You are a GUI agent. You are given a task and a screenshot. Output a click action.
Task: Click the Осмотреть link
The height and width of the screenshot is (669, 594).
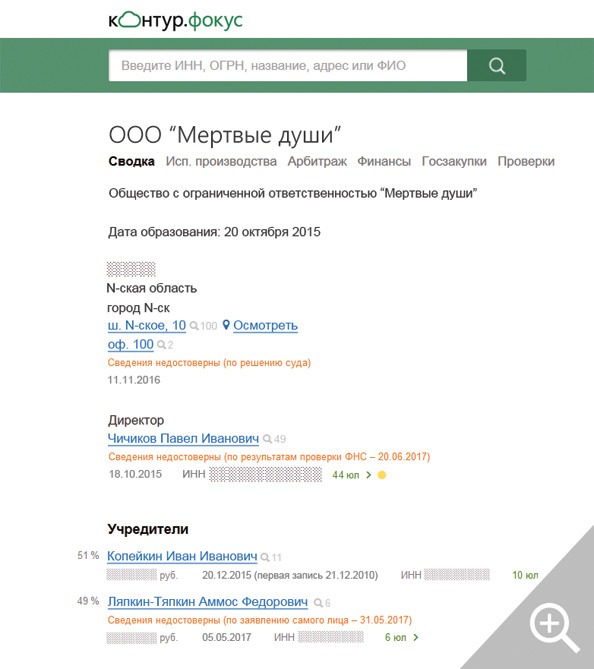coord(265,326)
